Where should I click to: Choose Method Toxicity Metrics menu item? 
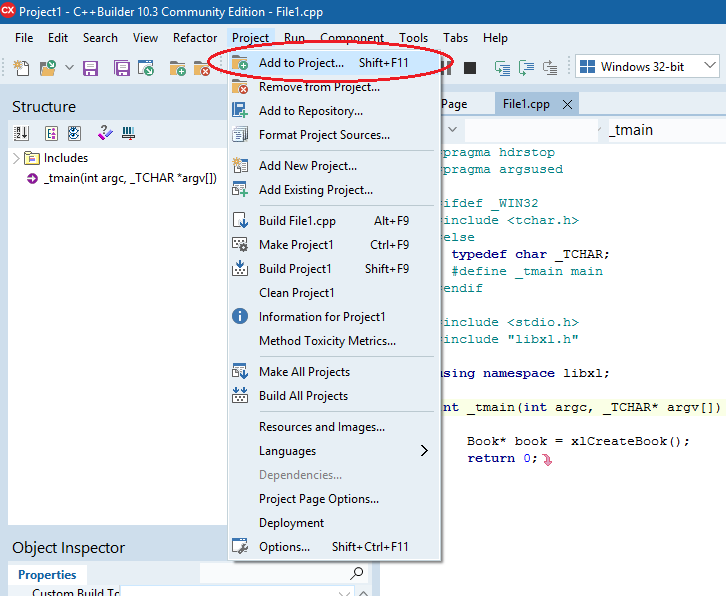334,341
